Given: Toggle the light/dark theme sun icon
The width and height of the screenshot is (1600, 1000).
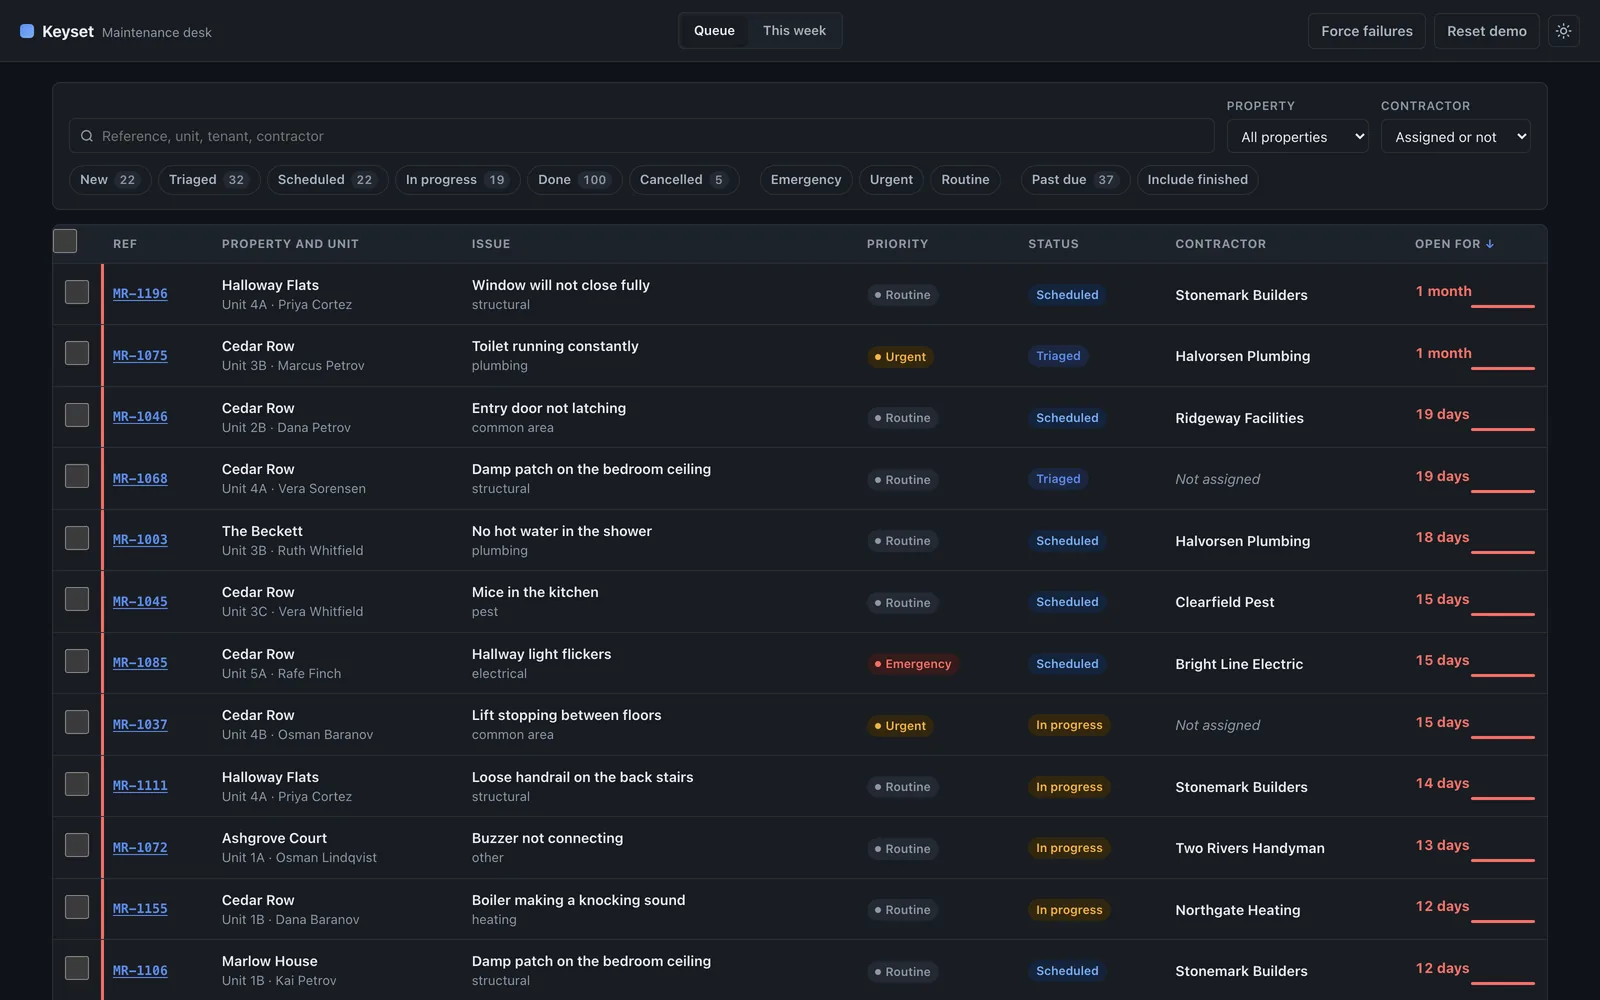Looking at the screenshot, I should [x=1564, y=31].
